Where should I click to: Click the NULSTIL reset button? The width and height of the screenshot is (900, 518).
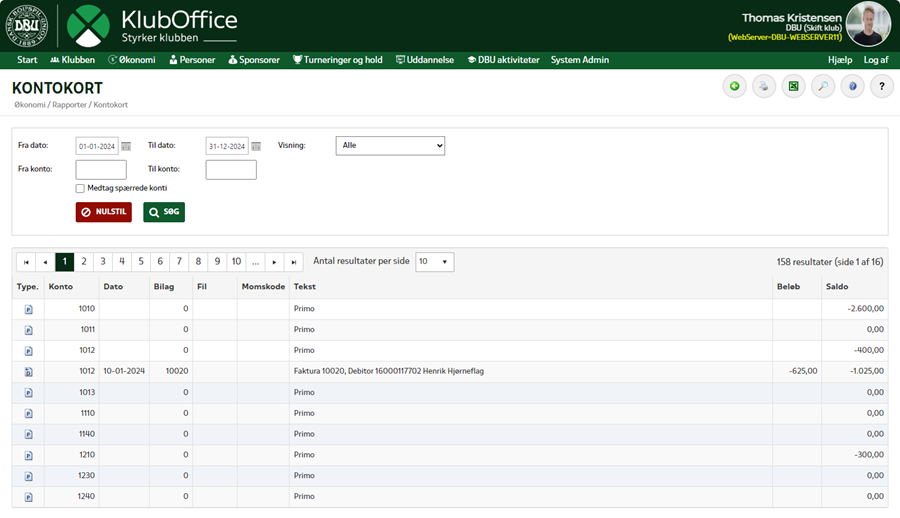pyautogui.click(x=104, y=212)
